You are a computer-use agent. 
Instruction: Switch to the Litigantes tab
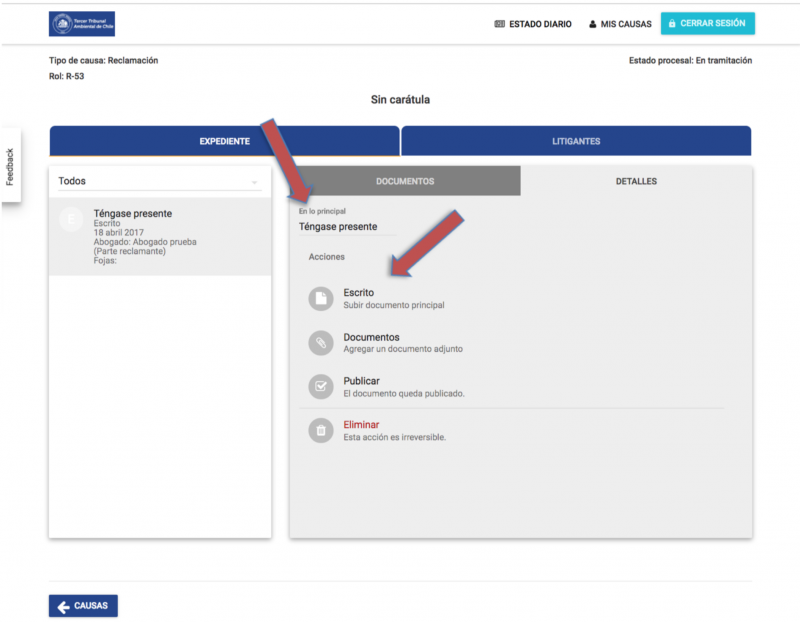[x=576, y=141]
